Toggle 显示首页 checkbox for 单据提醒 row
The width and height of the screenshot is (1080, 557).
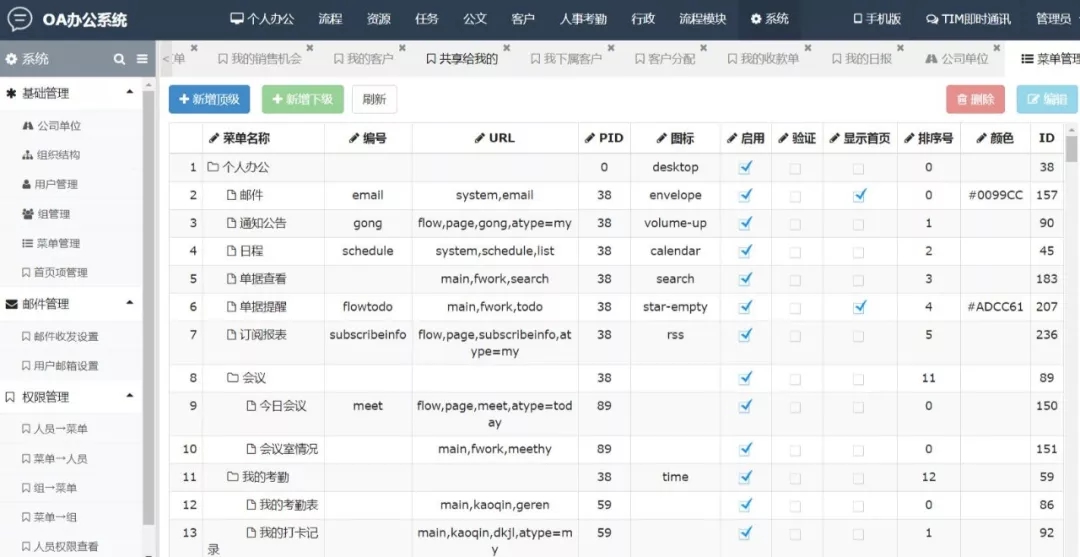(859, 307)
